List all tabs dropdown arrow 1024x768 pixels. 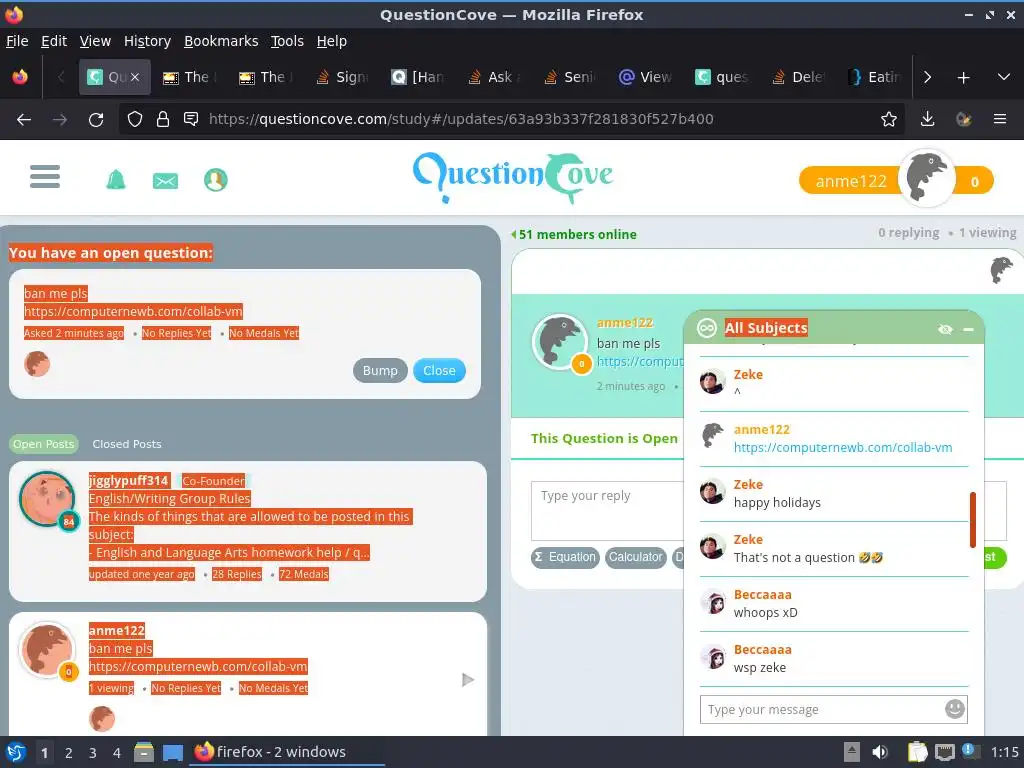[1004, 77]
